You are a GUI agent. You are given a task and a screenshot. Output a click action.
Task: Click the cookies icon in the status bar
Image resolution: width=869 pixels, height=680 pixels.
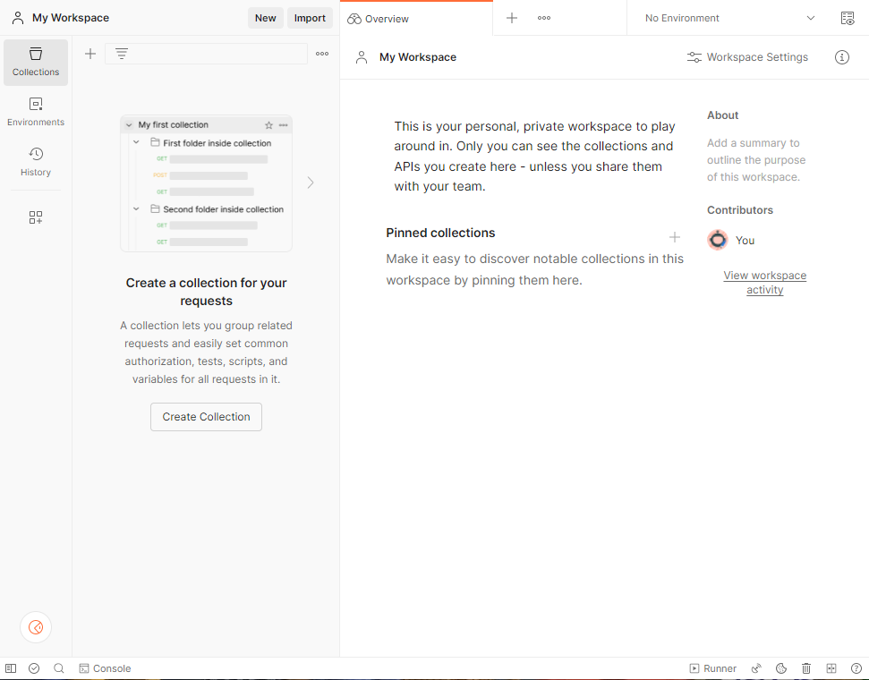click(x=781, y=668)
